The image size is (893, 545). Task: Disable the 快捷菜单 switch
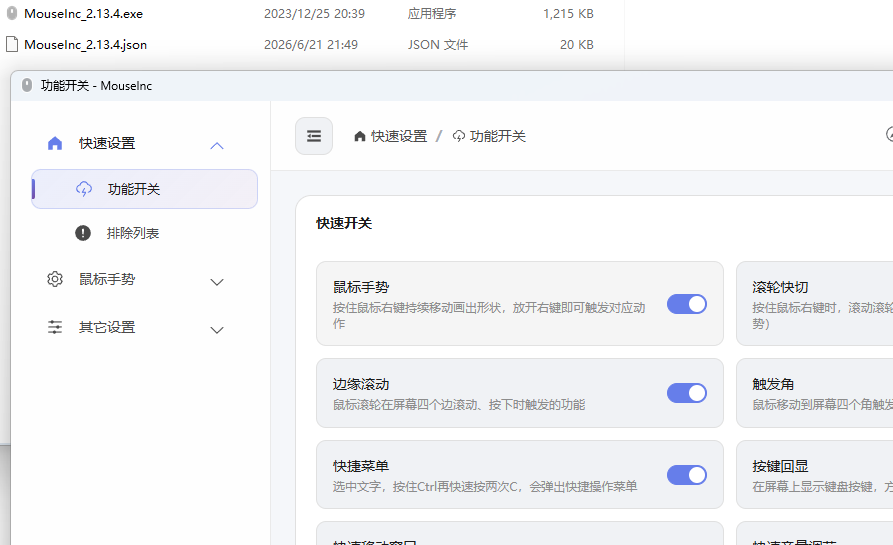687,475
